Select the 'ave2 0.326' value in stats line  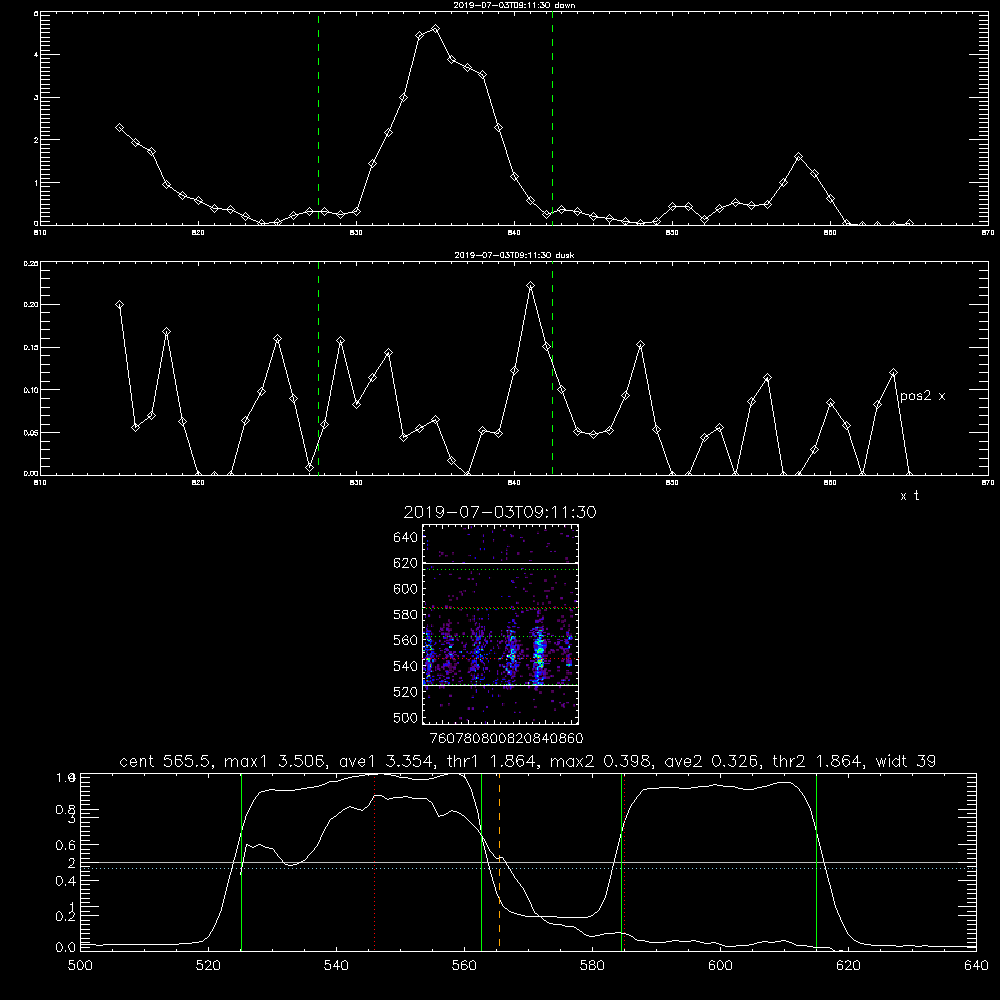pyautogui.click(x=712, y=761)
